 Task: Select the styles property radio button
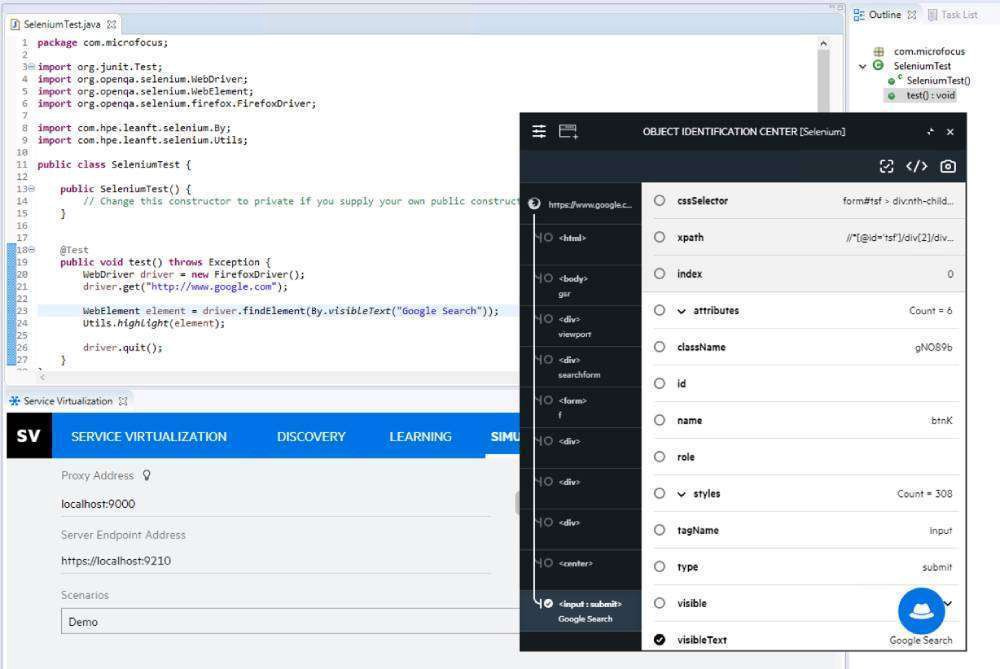tap(659, 493)
